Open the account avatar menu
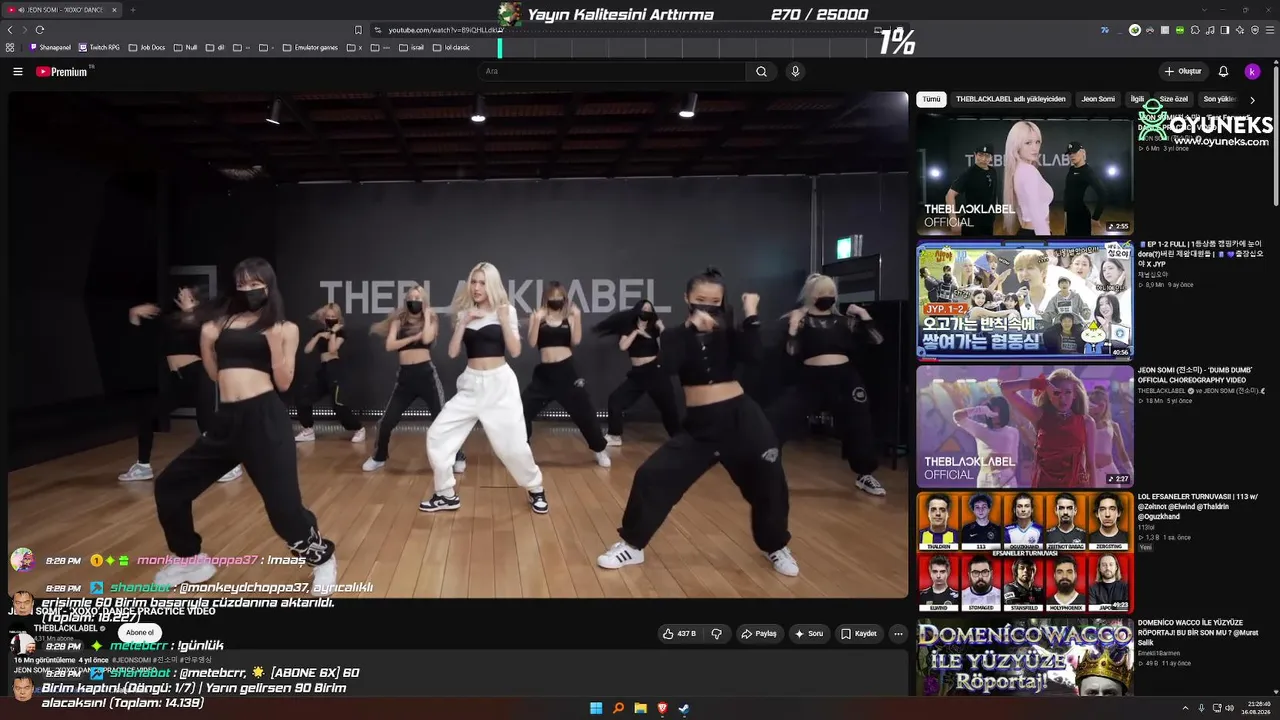This screenshot has height=720, width=1280. pyautogui.click(x=1252, y=71)
